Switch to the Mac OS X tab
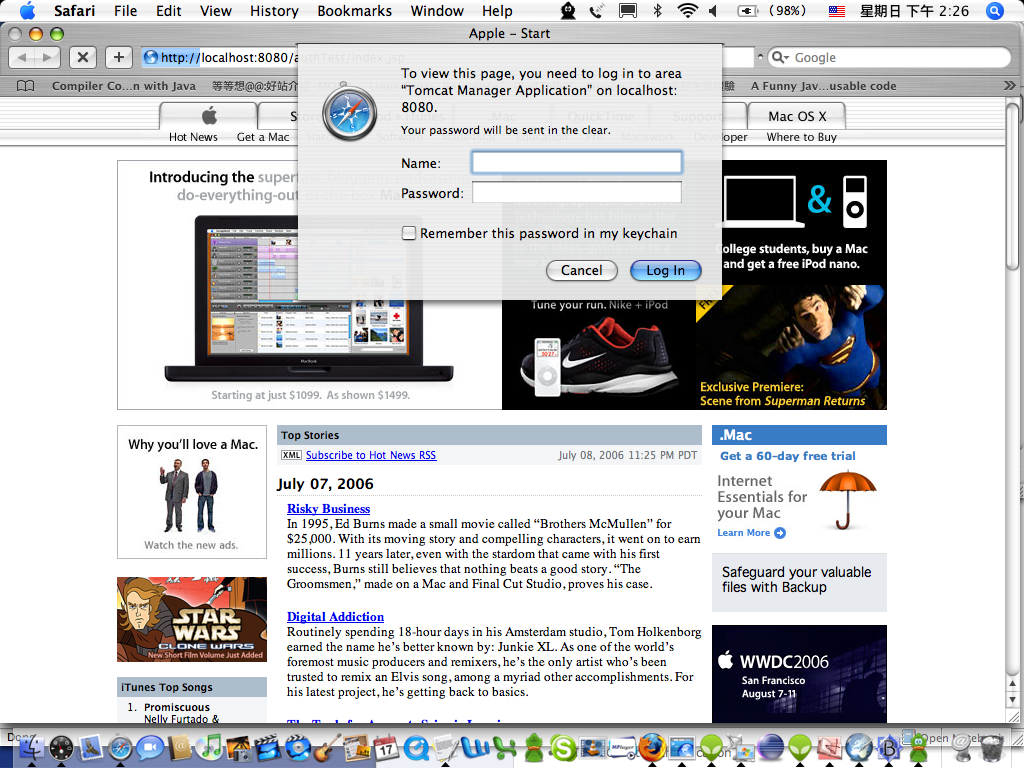The image size is (1024, 768). click(x=797, y=116)
